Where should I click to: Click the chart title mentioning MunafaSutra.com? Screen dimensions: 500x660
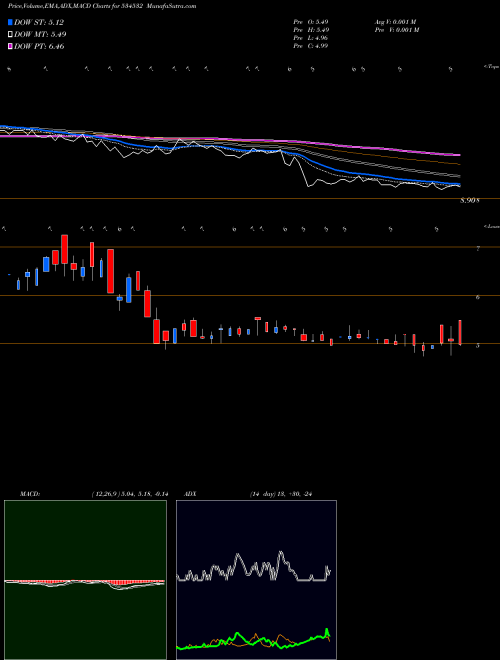[102, 6]
